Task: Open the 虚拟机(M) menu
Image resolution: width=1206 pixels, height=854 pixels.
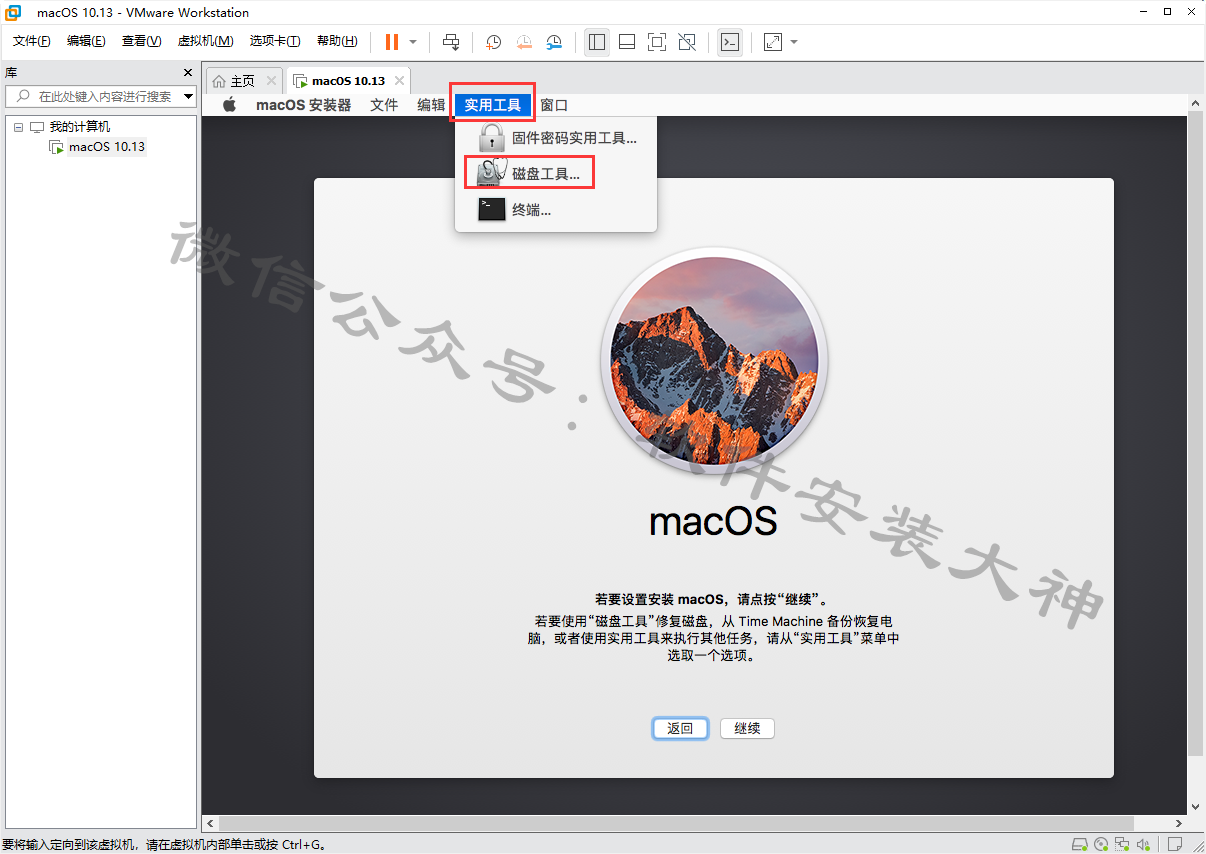Action: tap(205, 41)
